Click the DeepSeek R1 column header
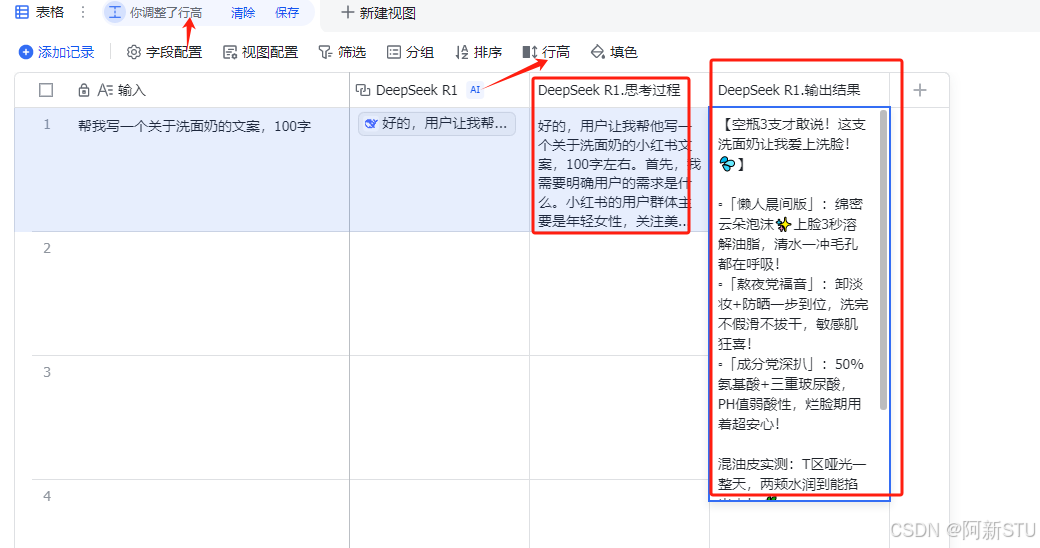The image size is (1040, 548). click(x=439, y=90)
